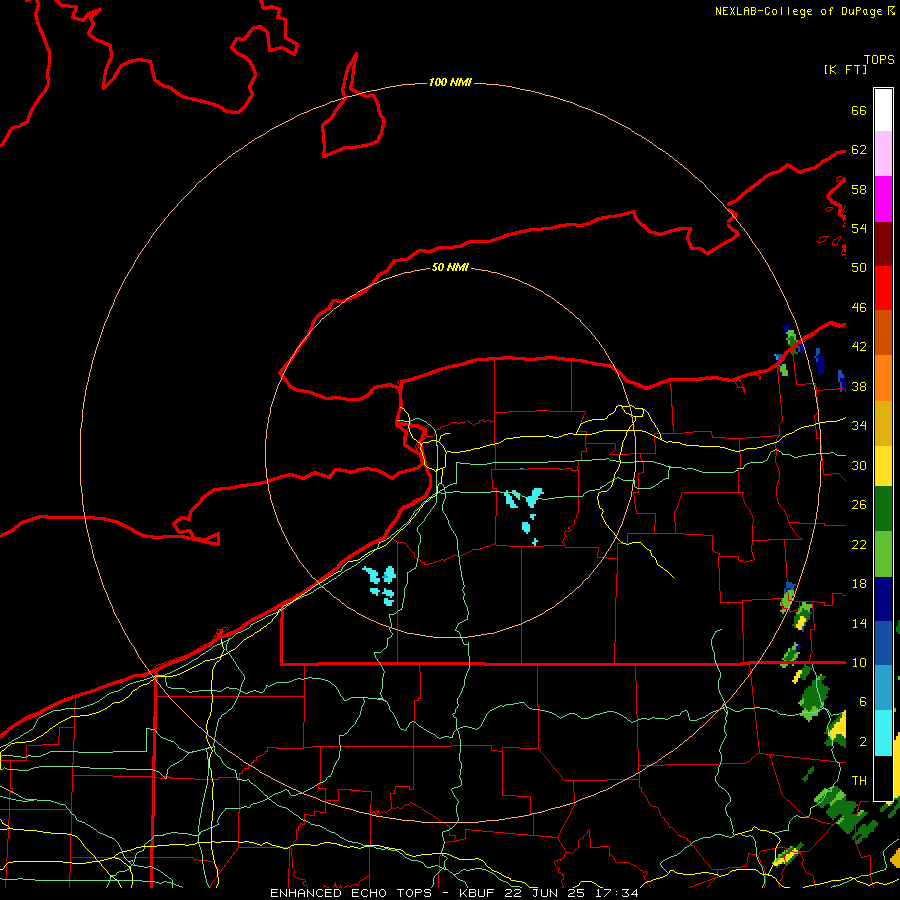
Task: Click the 58 value on the legend
Action: point(859,189)
